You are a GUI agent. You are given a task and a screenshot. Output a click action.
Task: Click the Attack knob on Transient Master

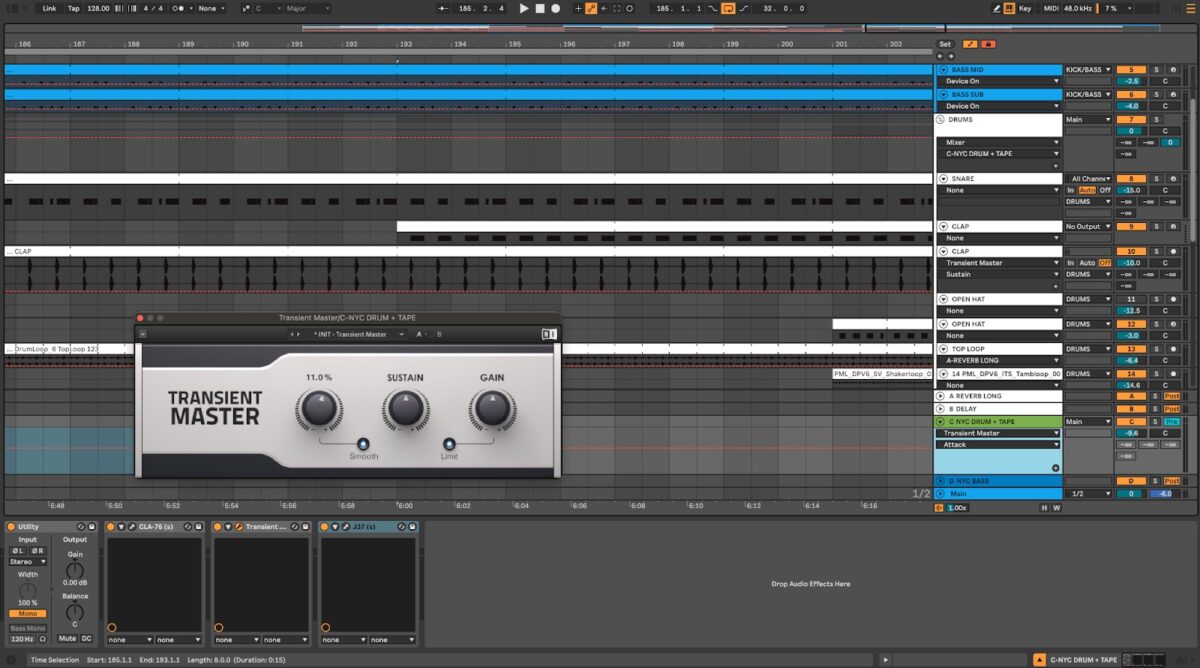click(x=318, y=408)
